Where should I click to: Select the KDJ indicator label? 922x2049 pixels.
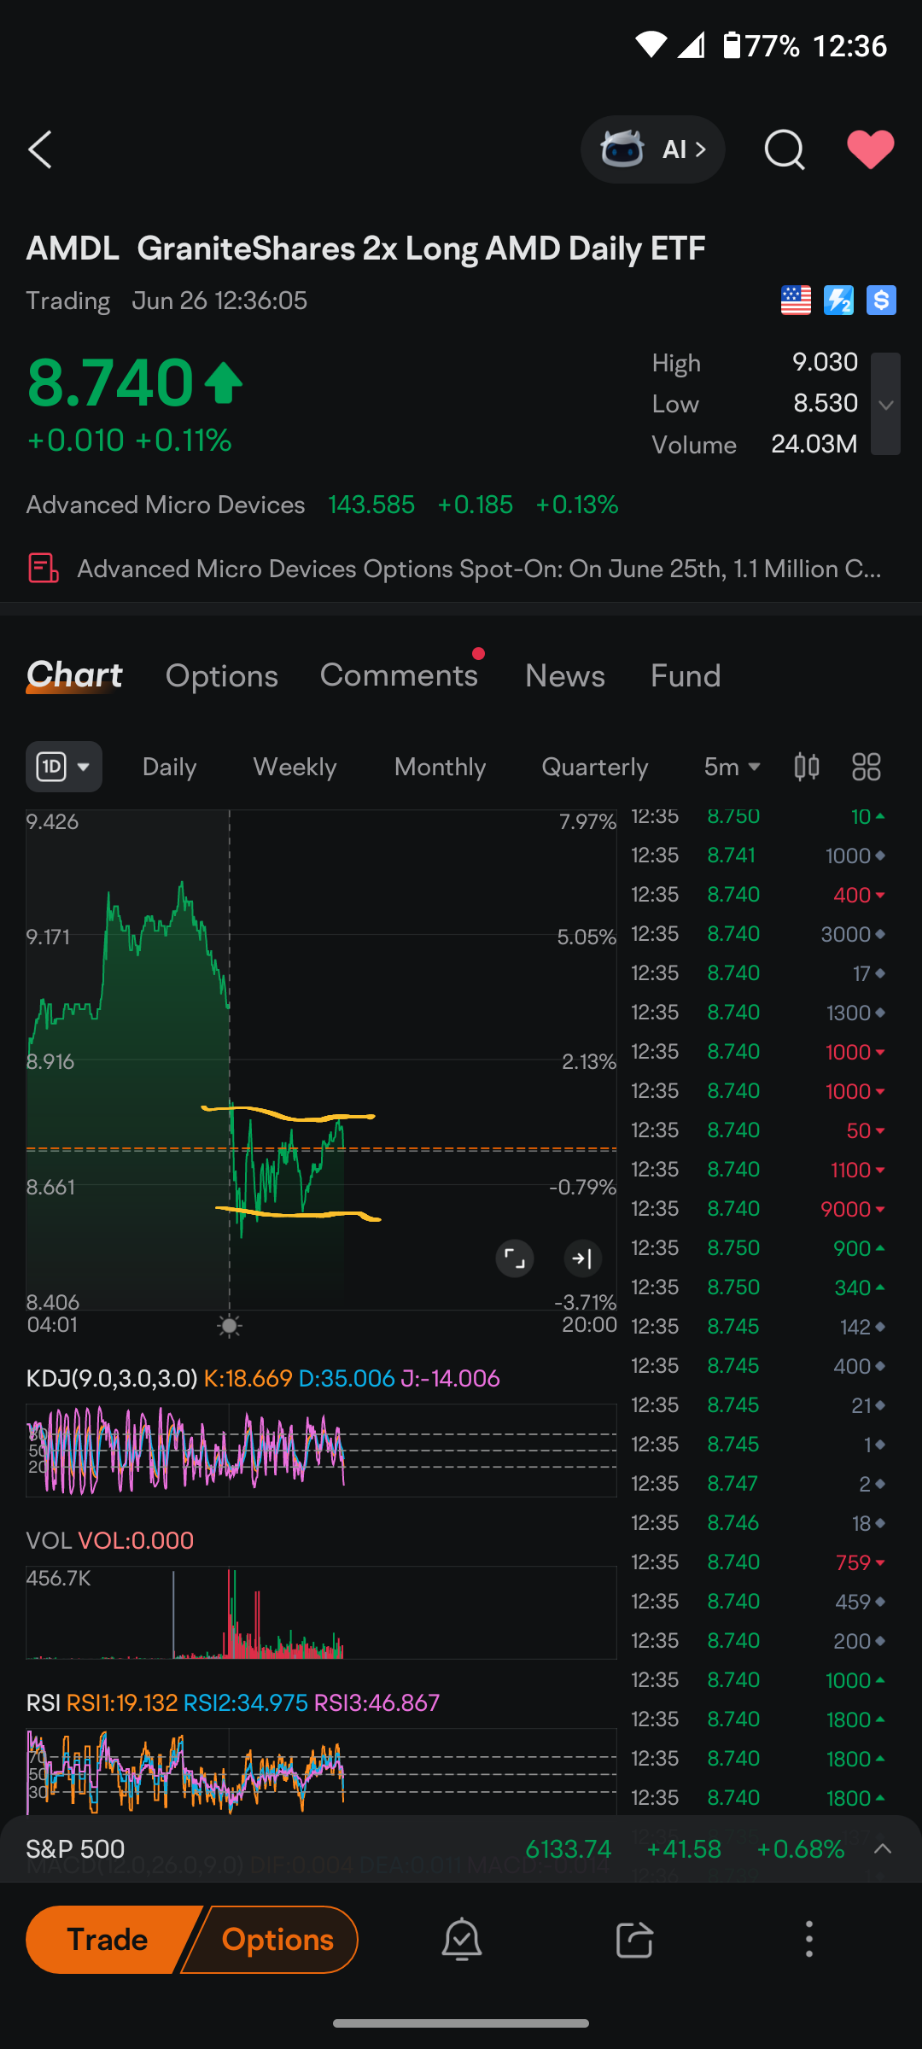coord(112,1378)
